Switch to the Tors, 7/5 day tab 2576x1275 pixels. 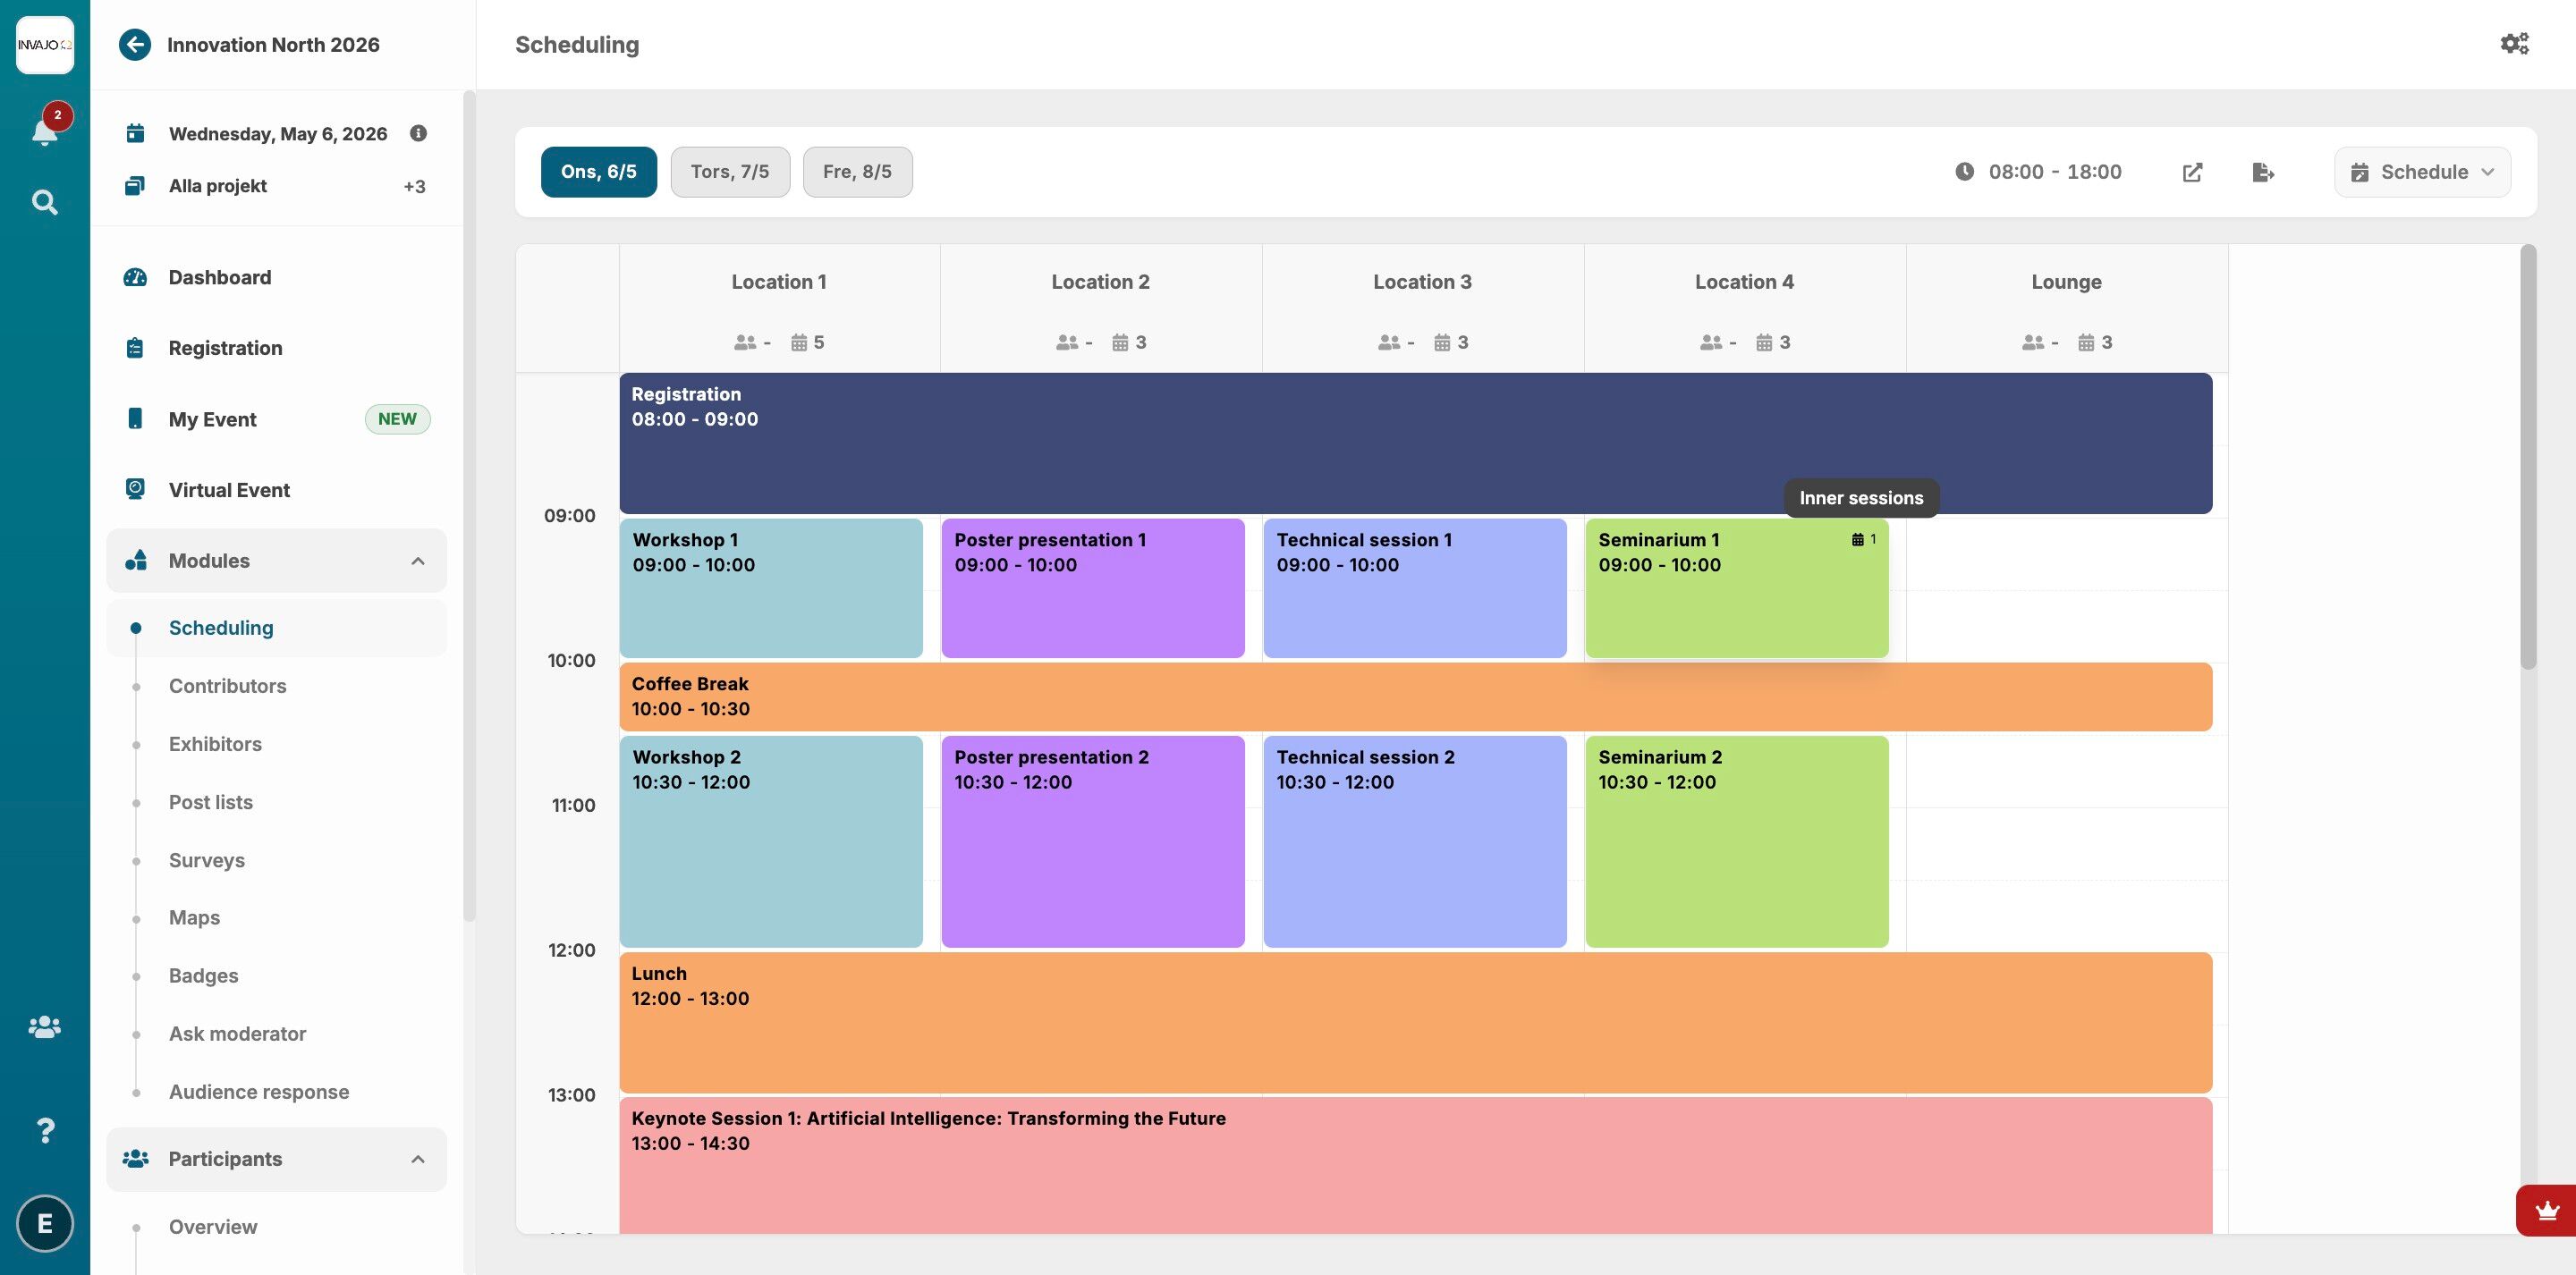[x=729, y=172]
